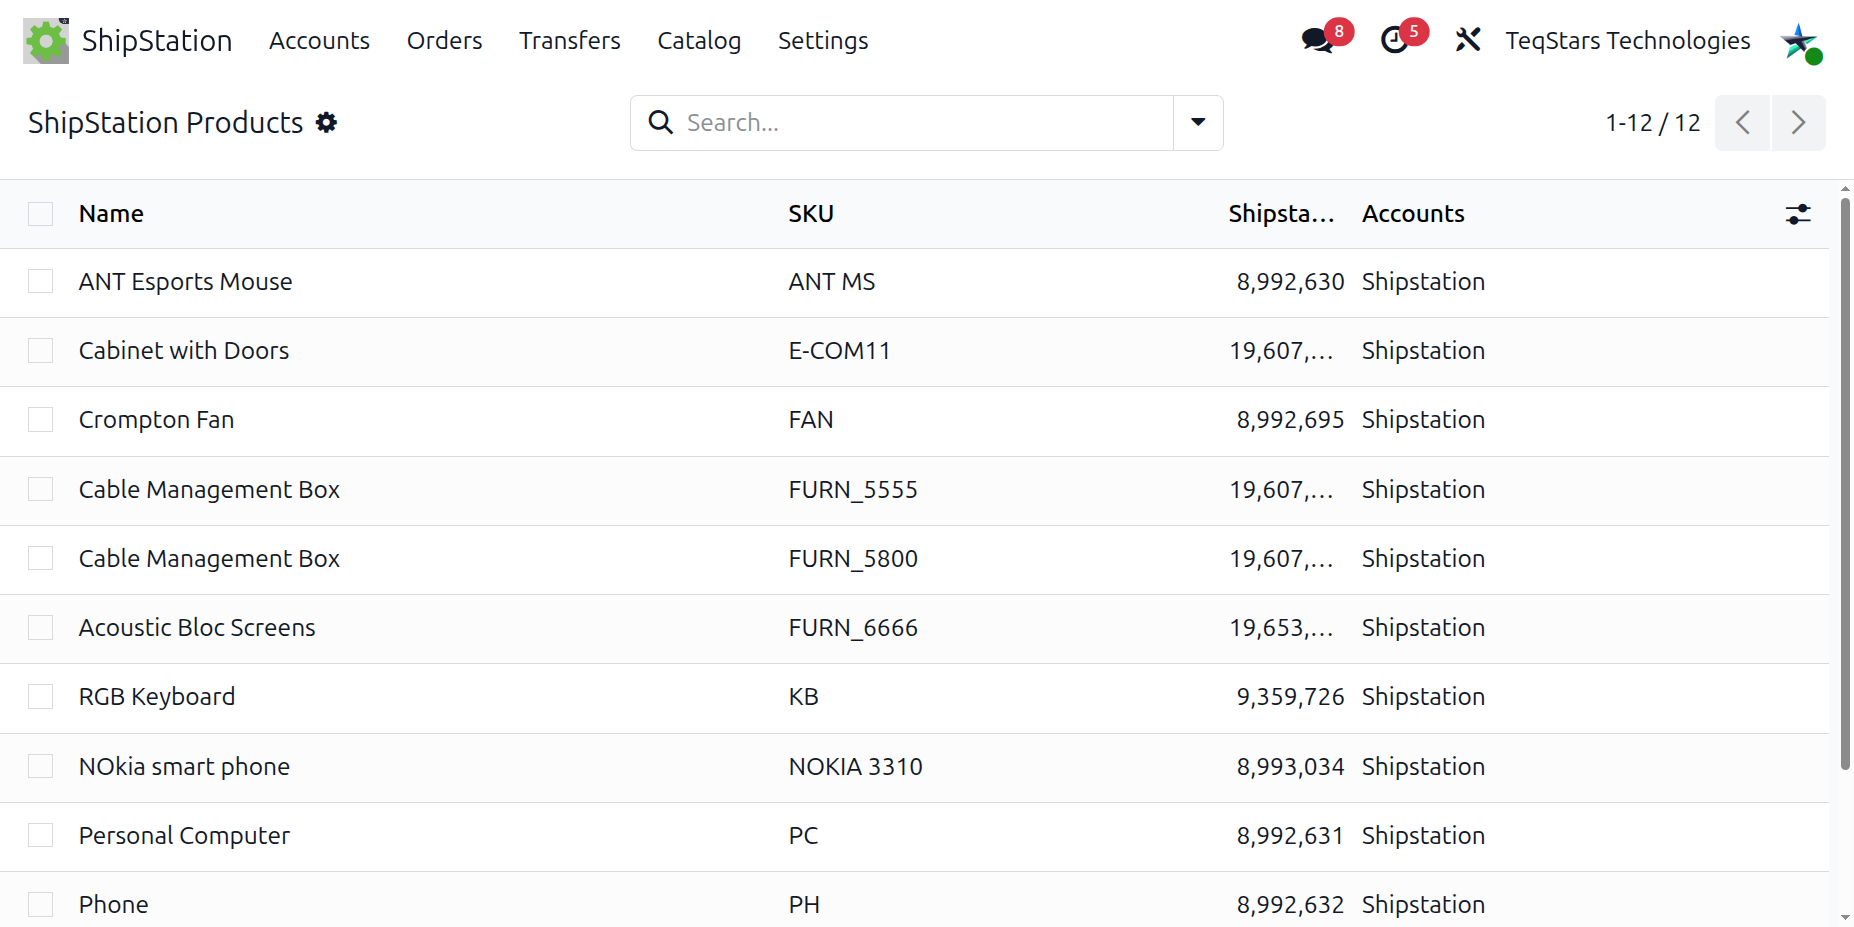
Task: Open the conversations chat icon
Action: [x=1317, y=40]
